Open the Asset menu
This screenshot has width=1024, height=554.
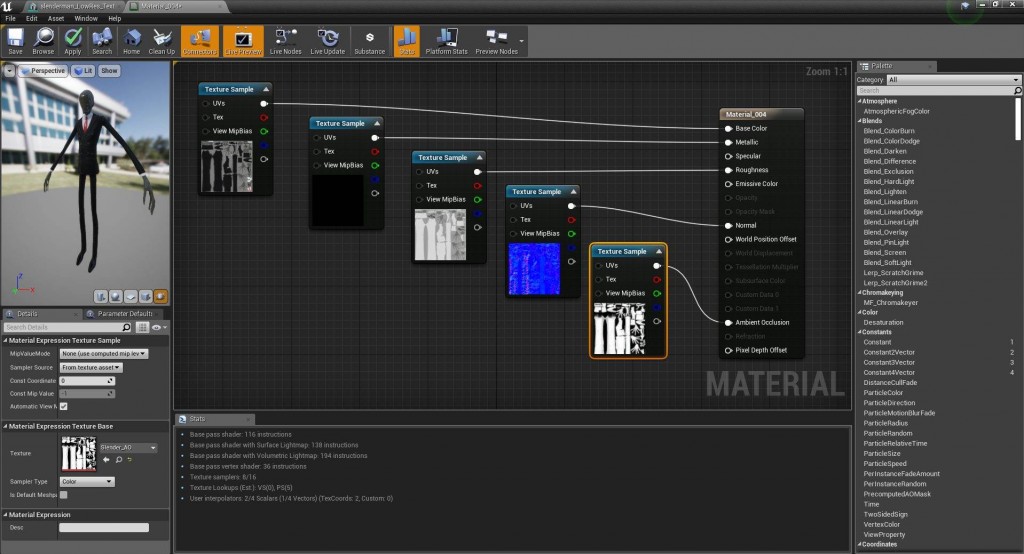click(x=56, y=18)
